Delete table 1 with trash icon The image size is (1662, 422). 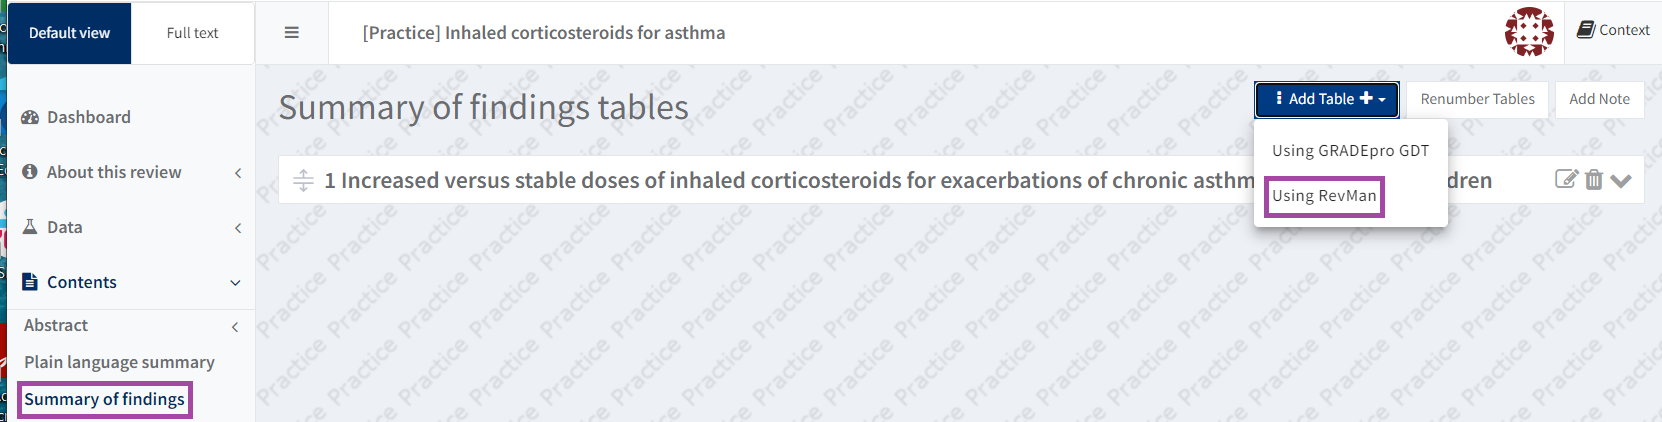click(x=1594, y=180)
